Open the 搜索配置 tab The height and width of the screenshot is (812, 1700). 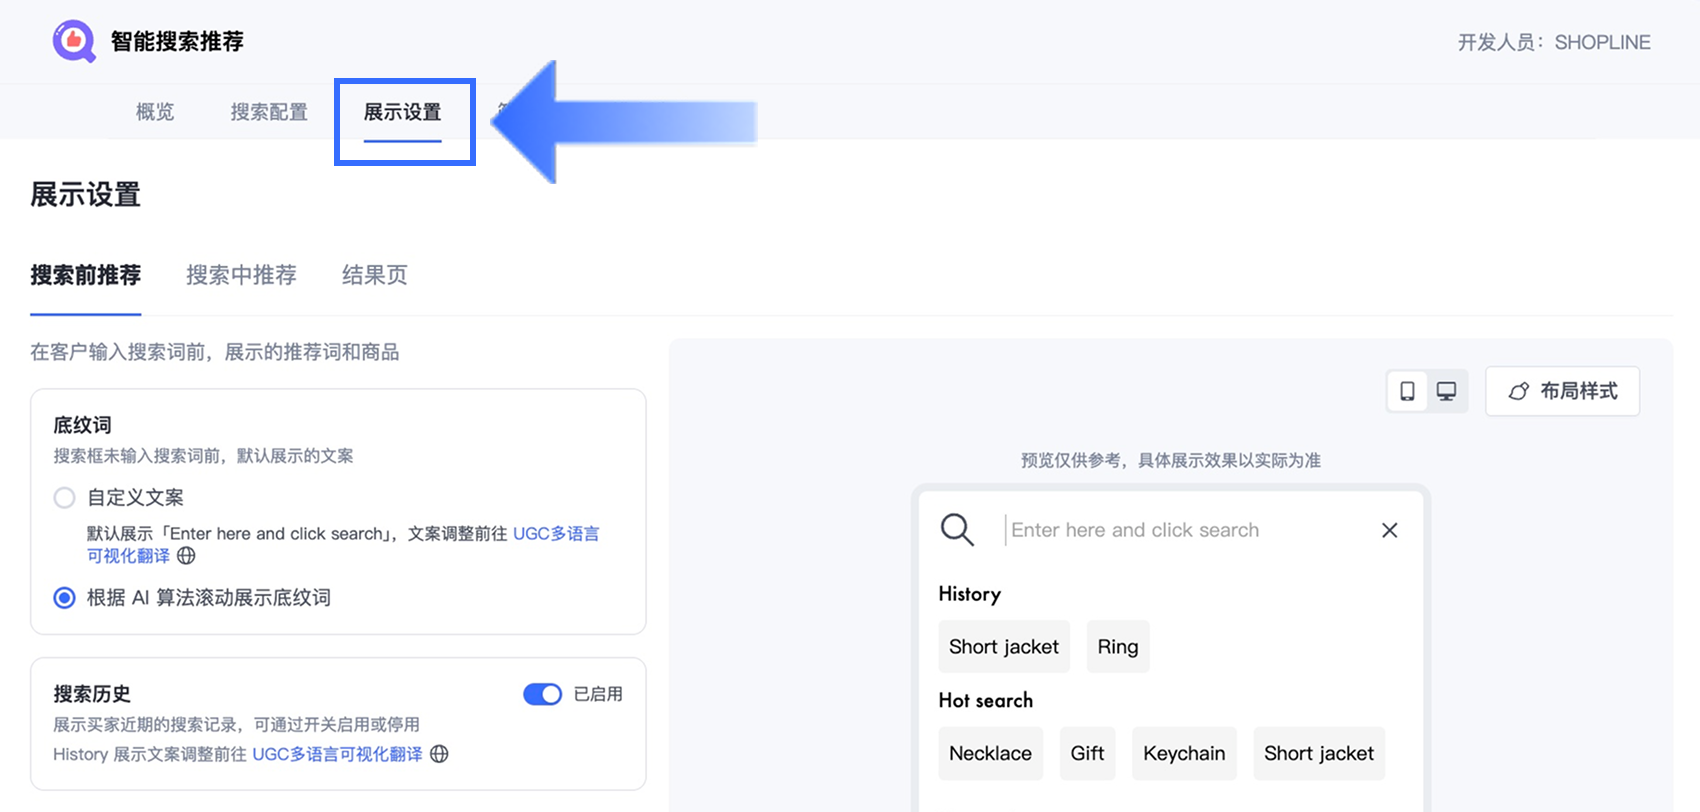(x=269, y=112)
